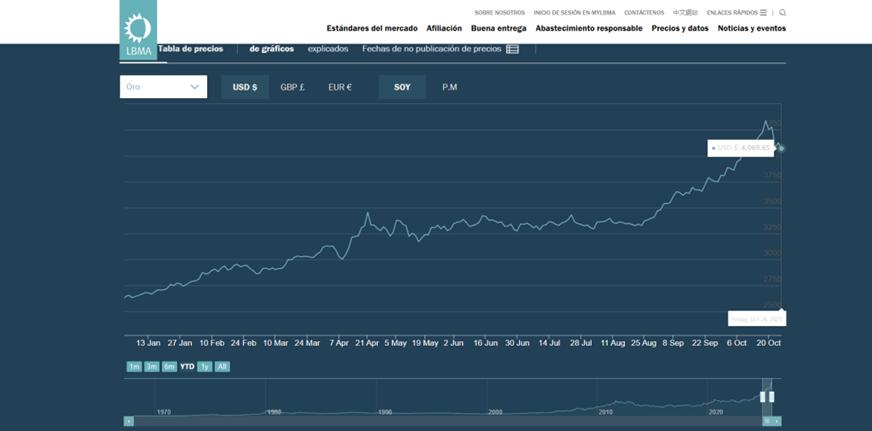Viewport: 872px width, 431px height.
Task: Open the Estándares del mercado menu
Action: click(372, 28)
